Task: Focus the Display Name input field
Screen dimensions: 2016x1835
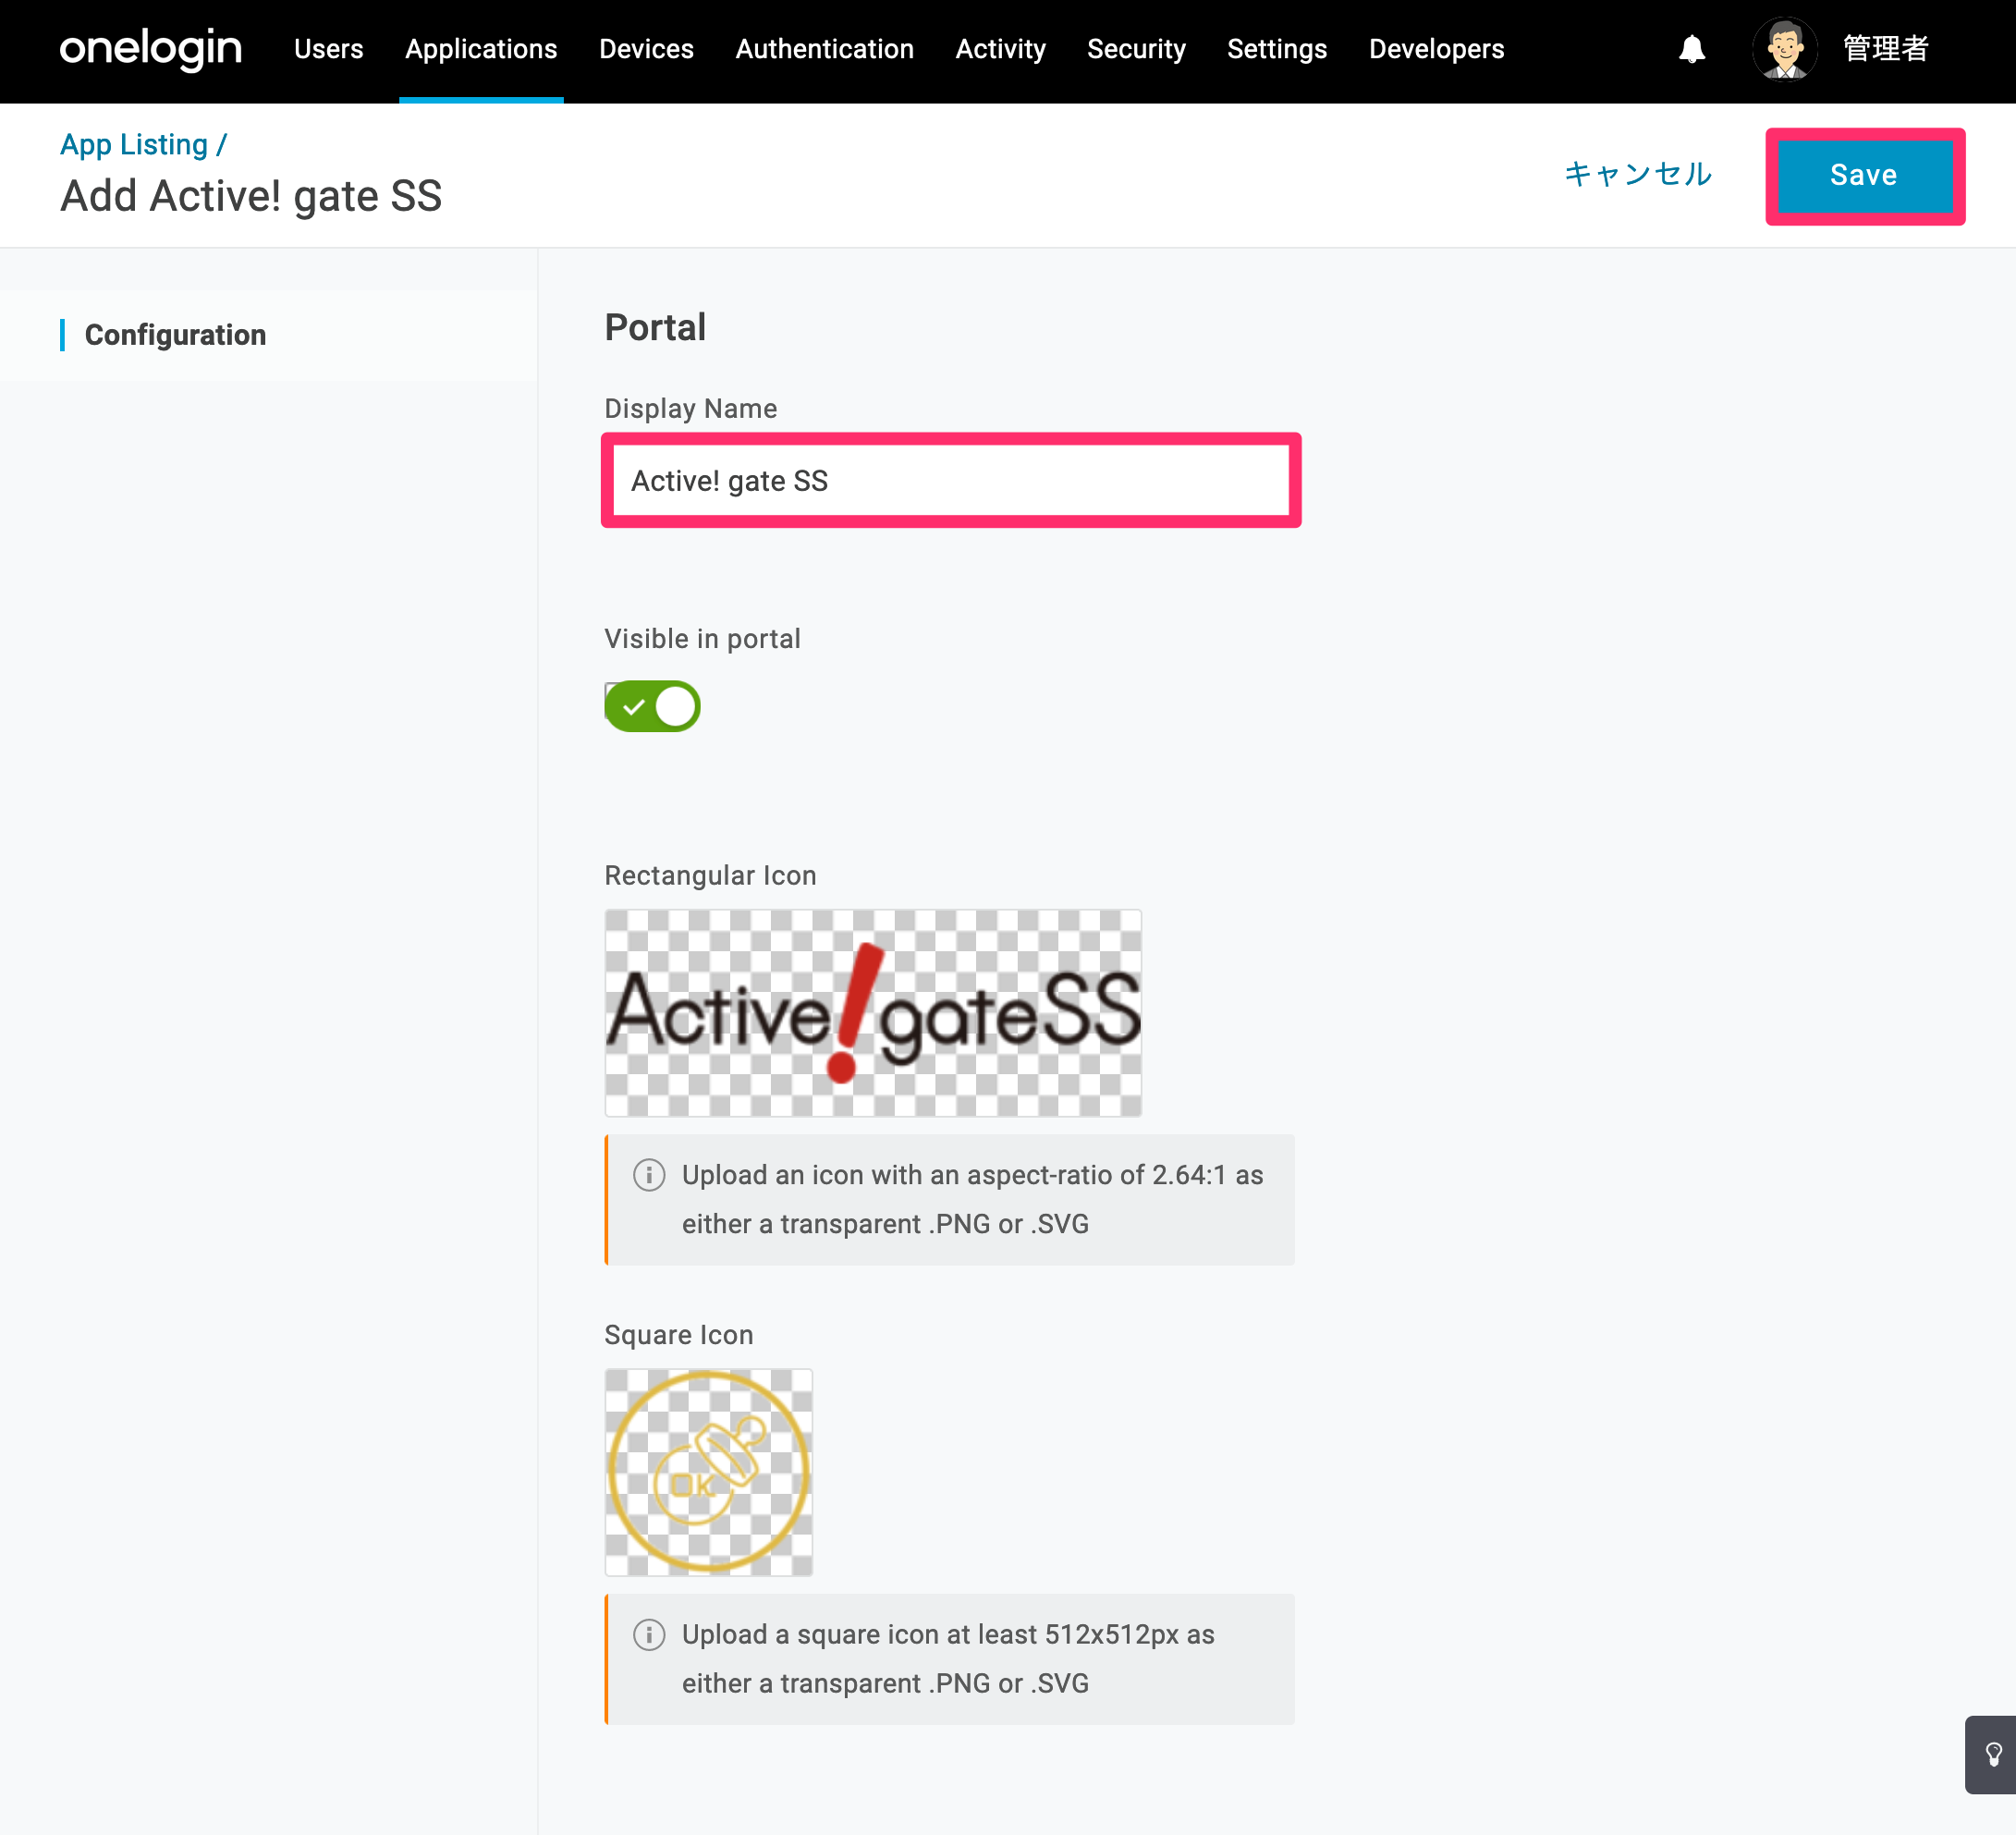Action: coord(950,480)
